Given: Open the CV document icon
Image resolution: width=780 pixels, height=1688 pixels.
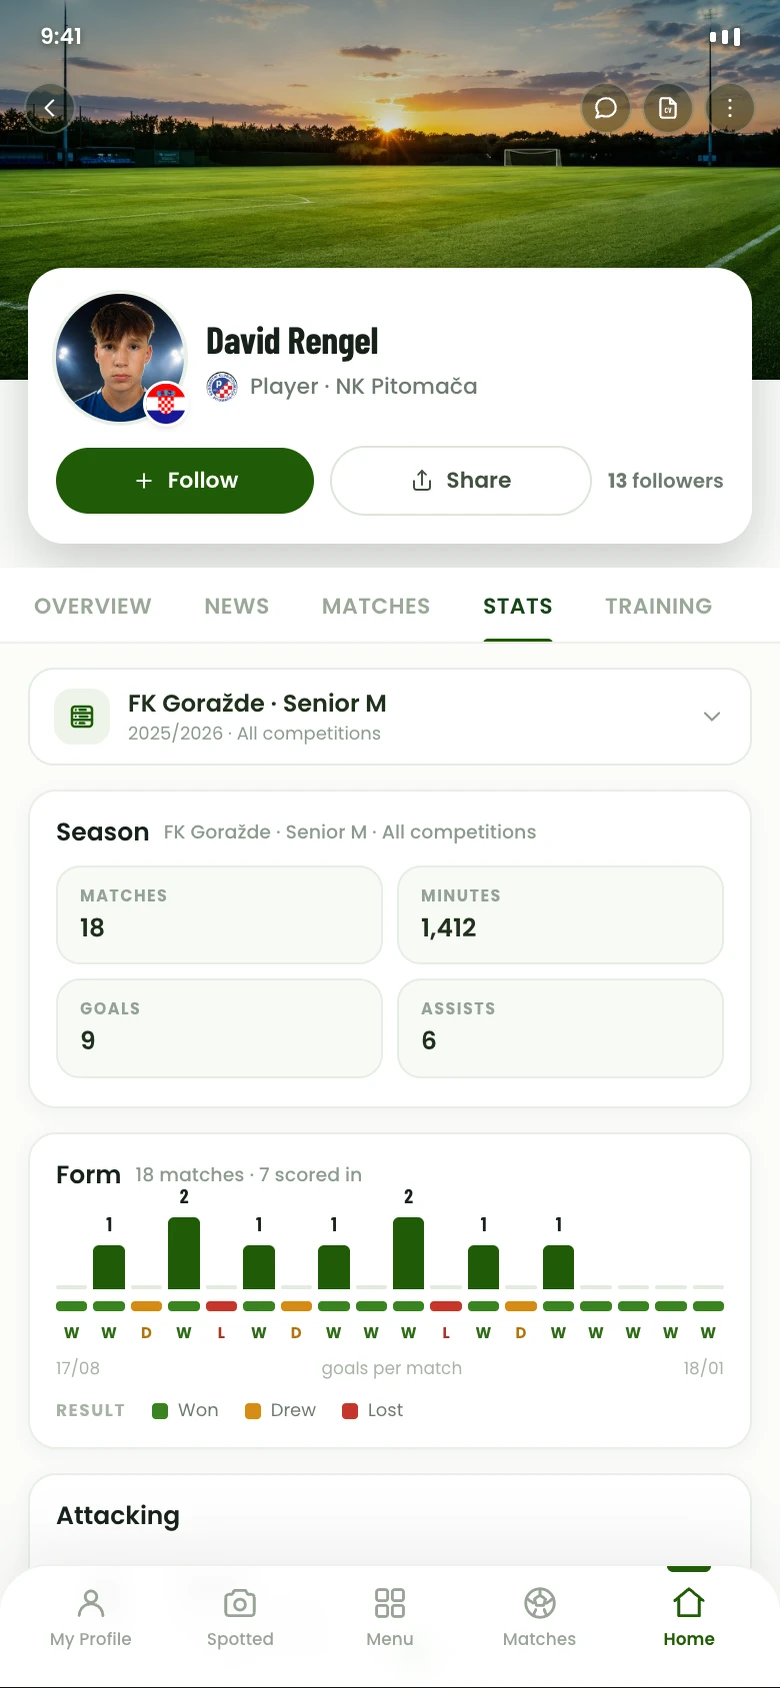Looking at the screenshot, I should click(668, 108).
